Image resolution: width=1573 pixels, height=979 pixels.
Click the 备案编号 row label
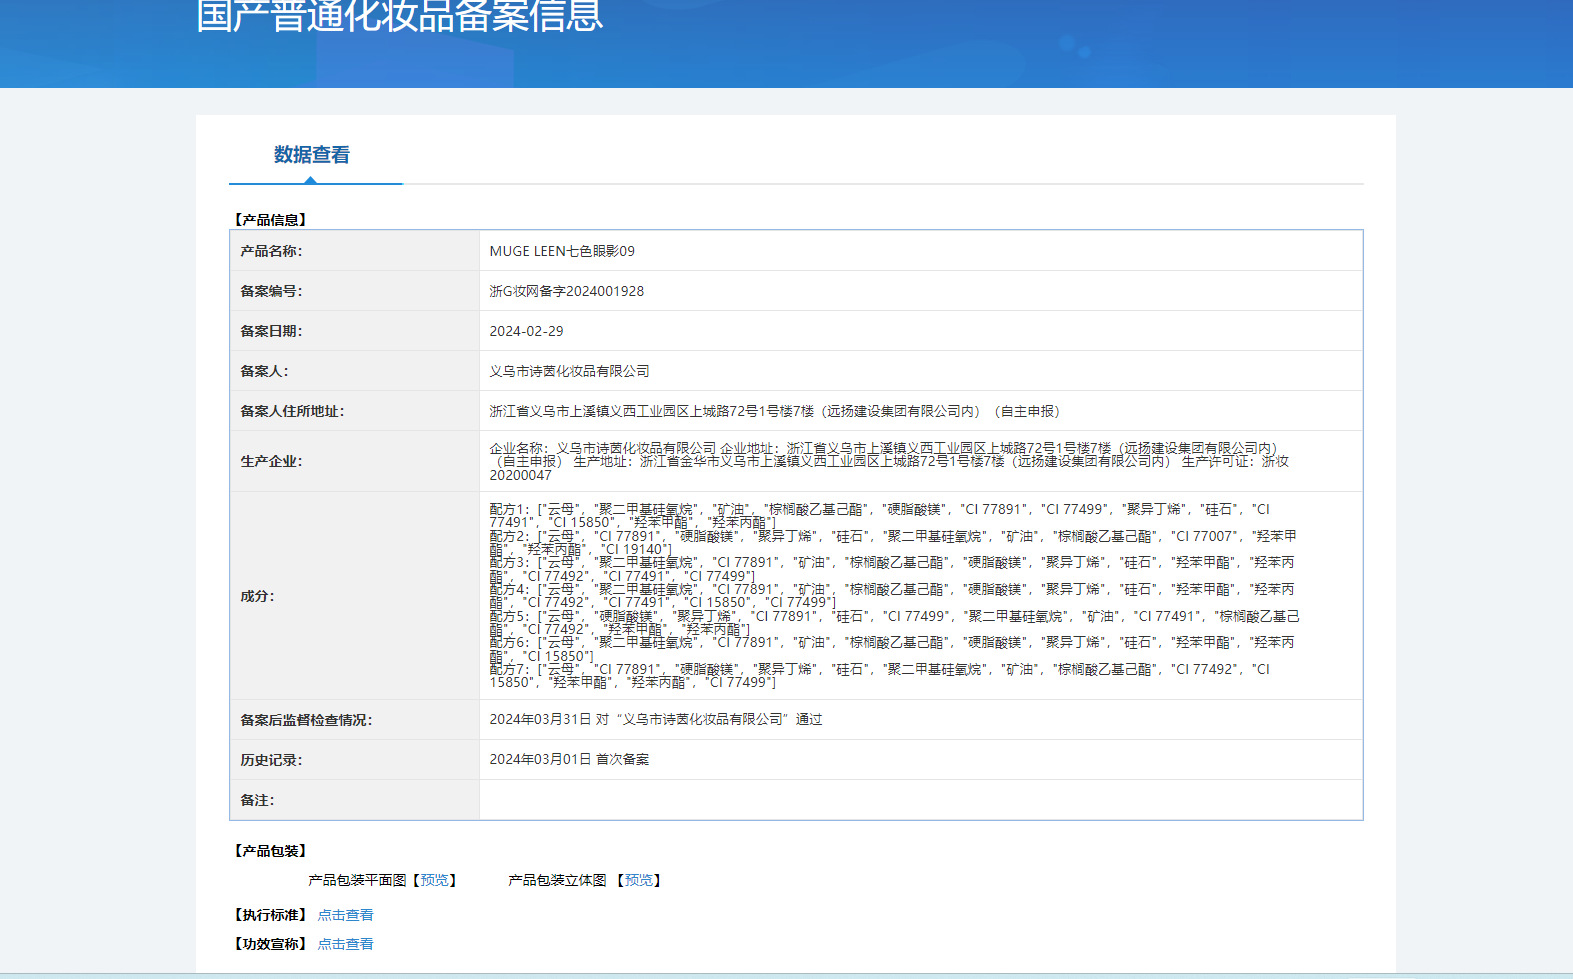click(271, 291)
